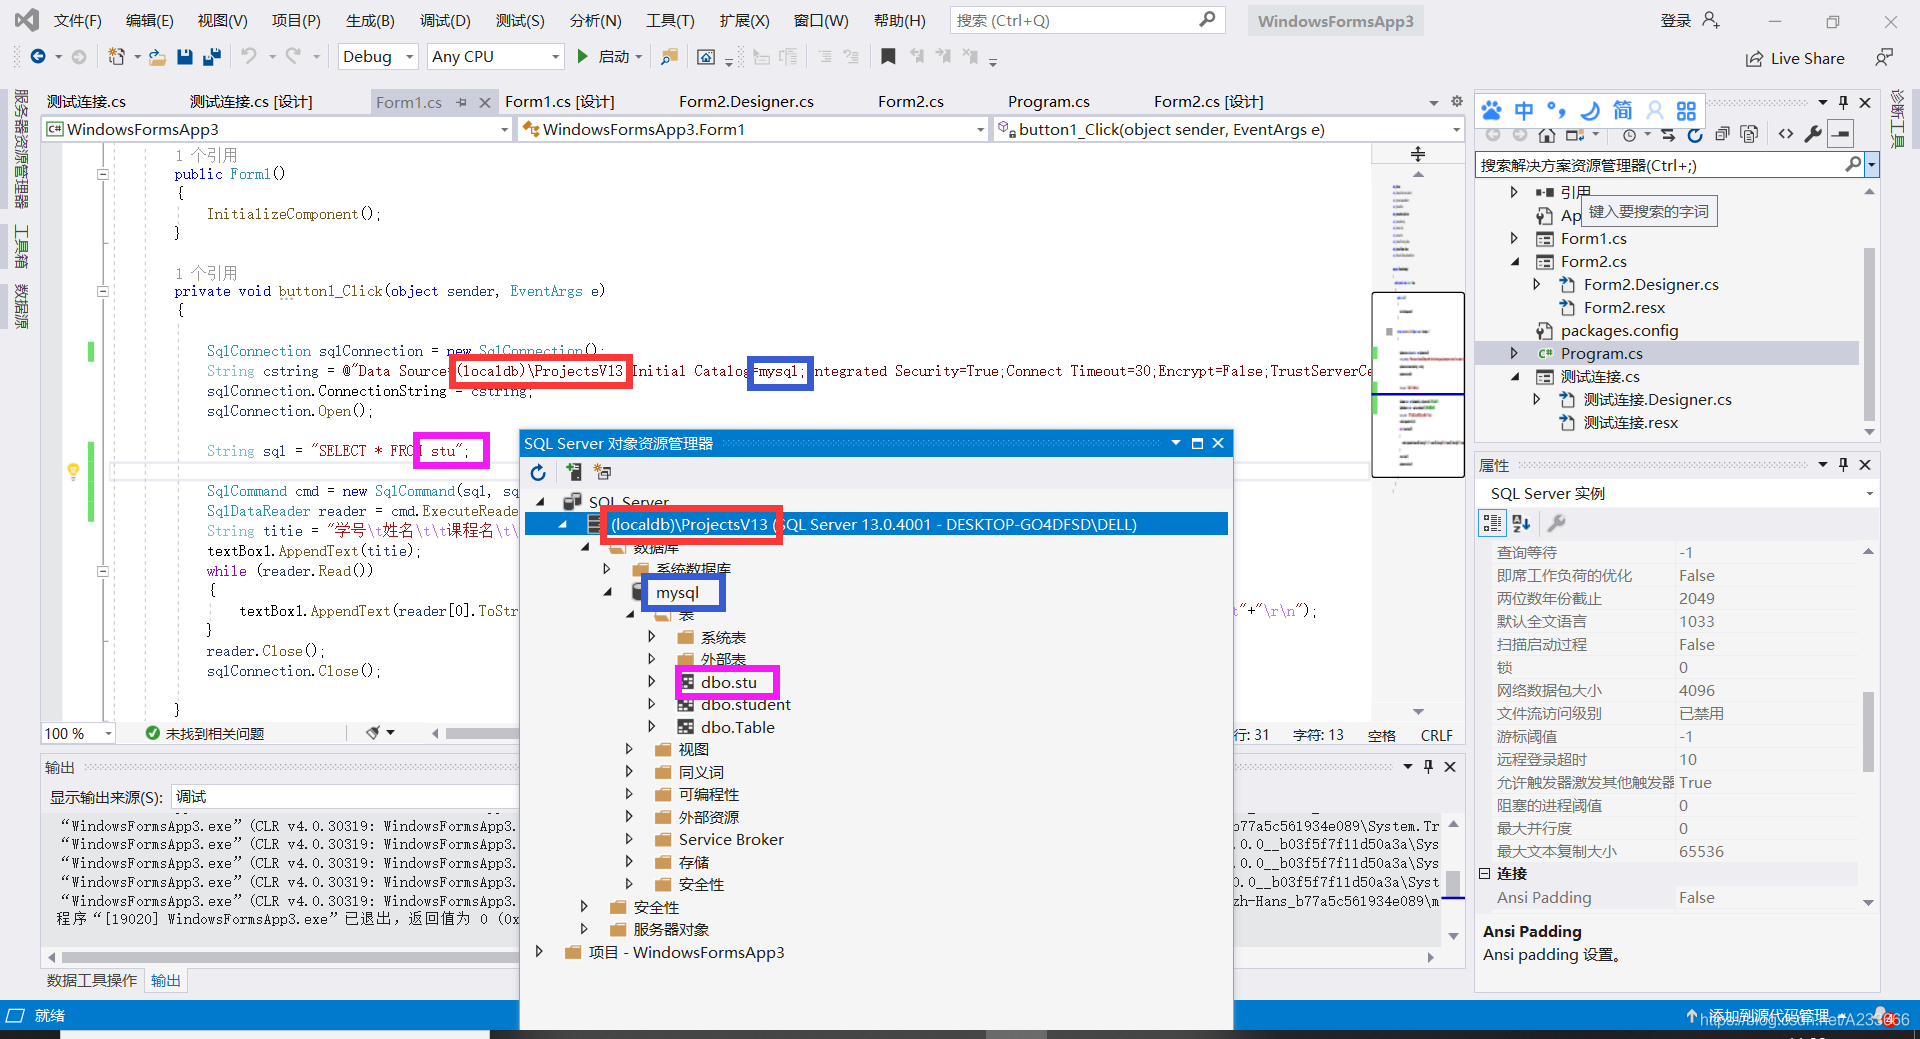Click the Save All icon
This screenshot has height=1039, width=1920.
pos(211,57)
